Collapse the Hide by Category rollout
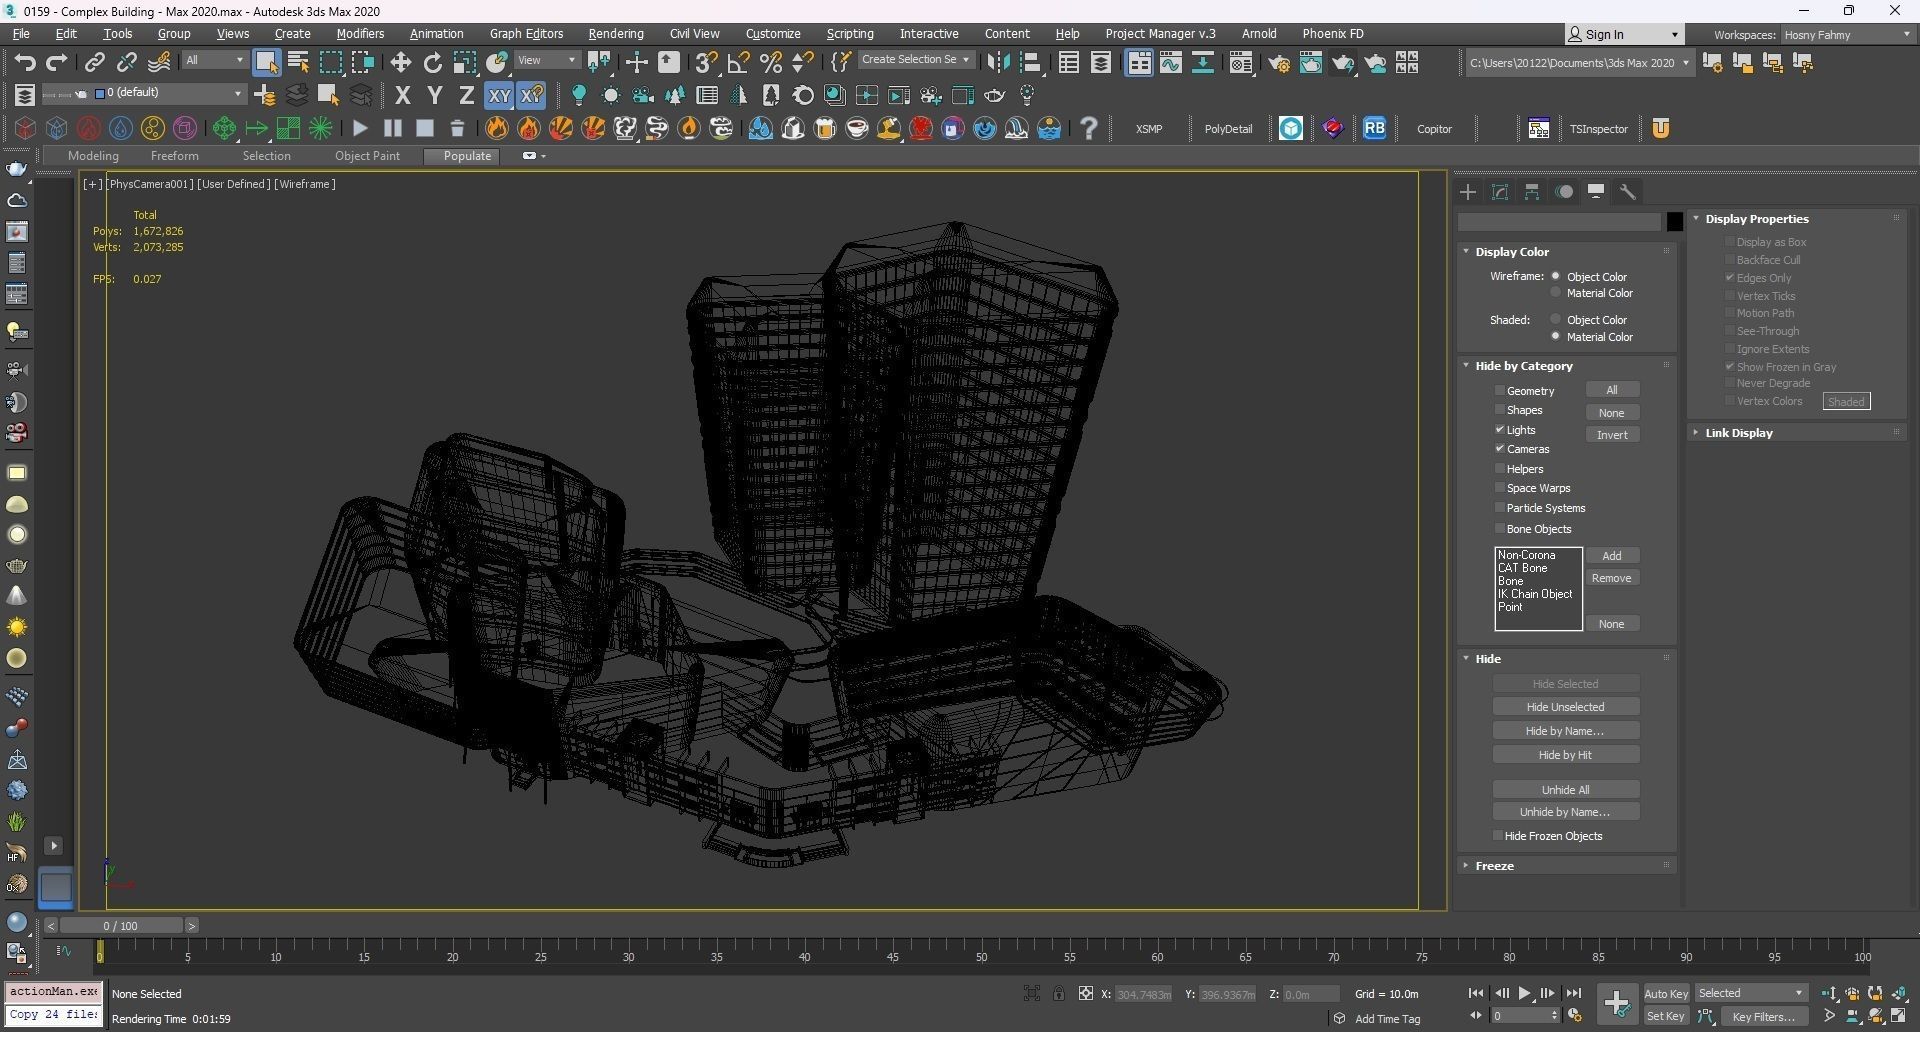 pyautogui.click(x=1565, y=366)
